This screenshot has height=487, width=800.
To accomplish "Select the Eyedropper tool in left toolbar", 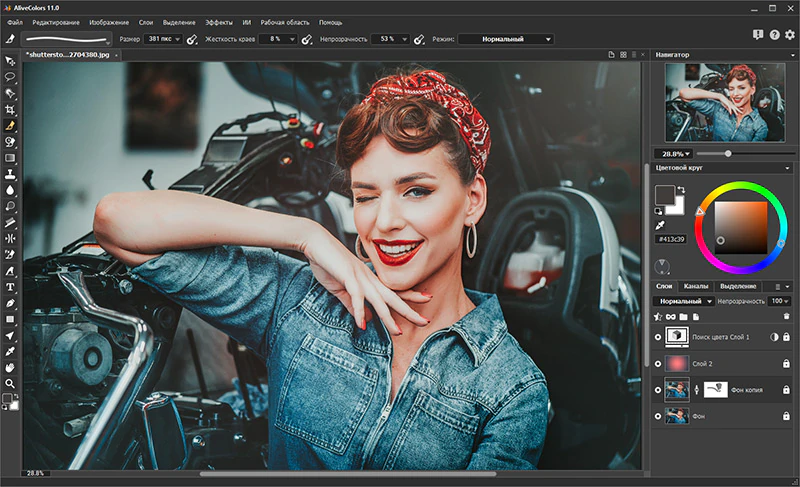I will coord(10,351).
